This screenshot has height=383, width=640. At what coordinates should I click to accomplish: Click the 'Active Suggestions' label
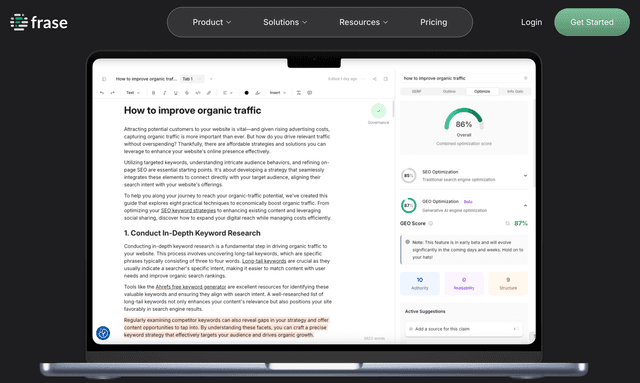click(425, 311)
